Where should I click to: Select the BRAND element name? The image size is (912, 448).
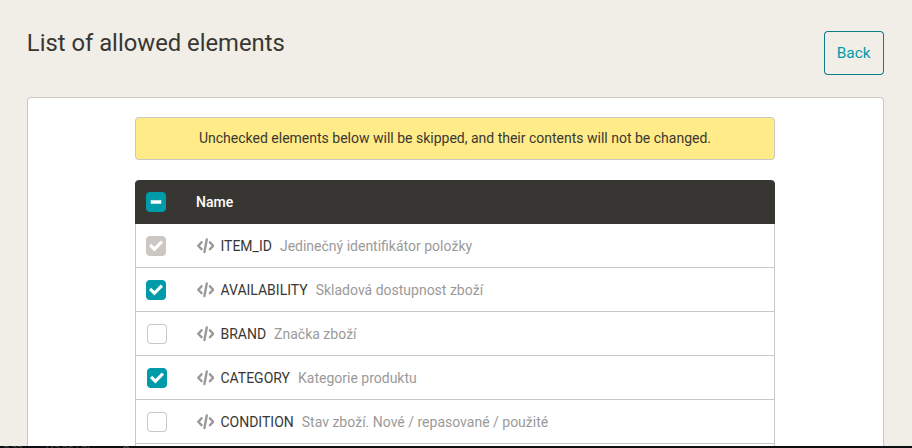pos(243,334)
